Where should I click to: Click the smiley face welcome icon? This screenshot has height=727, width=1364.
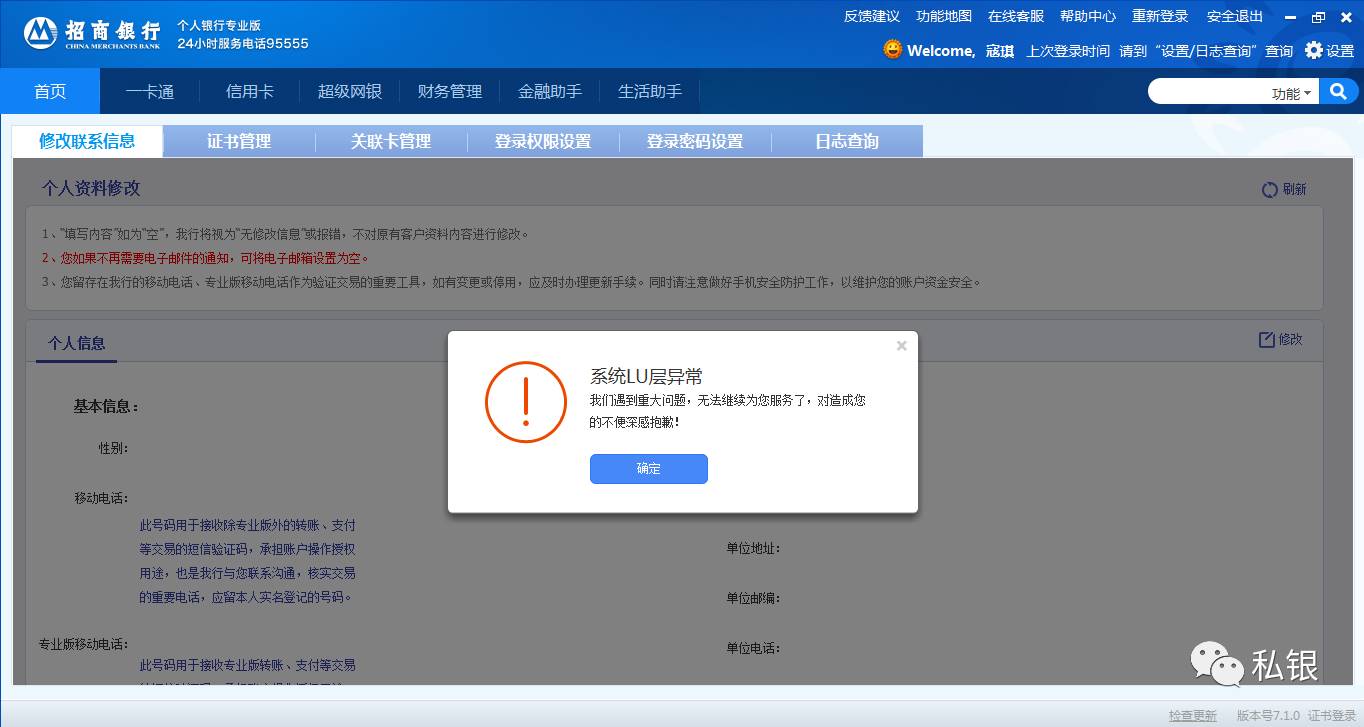pyautogui.click(x=893, y=49)
